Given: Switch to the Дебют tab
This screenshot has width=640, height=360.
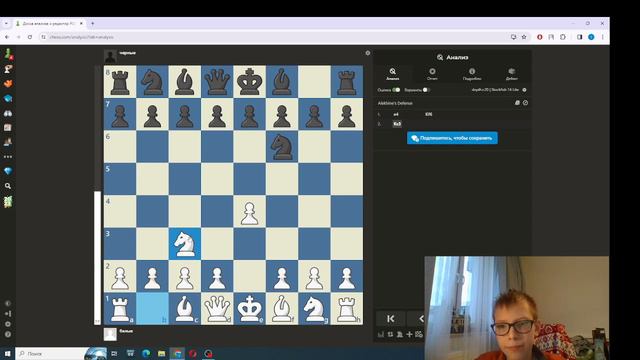Looking at the screenshot, I should (x=511, y=74).
